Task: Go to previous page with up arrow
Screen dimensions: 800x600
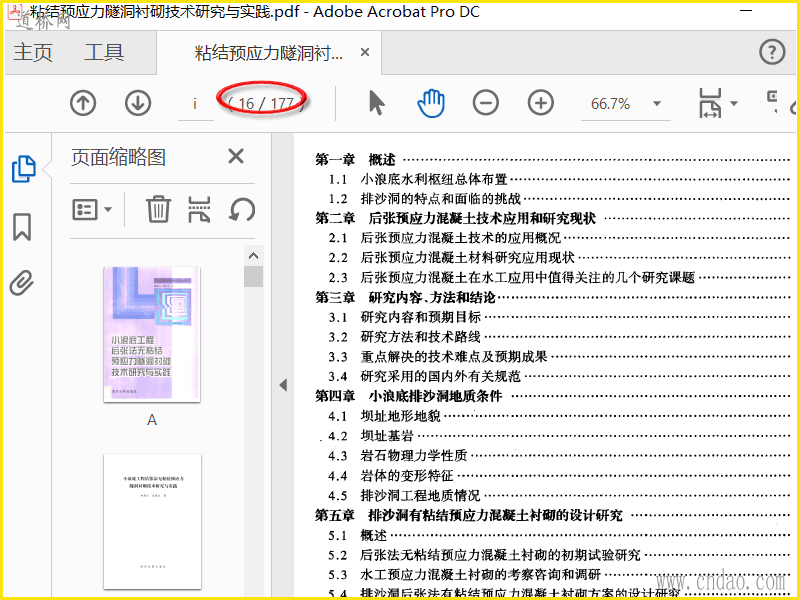Action: pyautogui.click(x=83, y=103)
